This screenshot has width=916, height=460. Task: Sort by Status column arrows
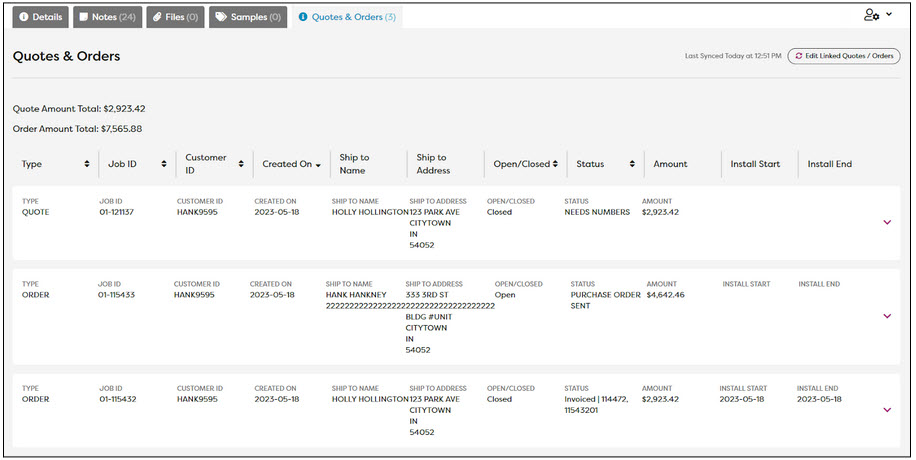click(632, 164)
